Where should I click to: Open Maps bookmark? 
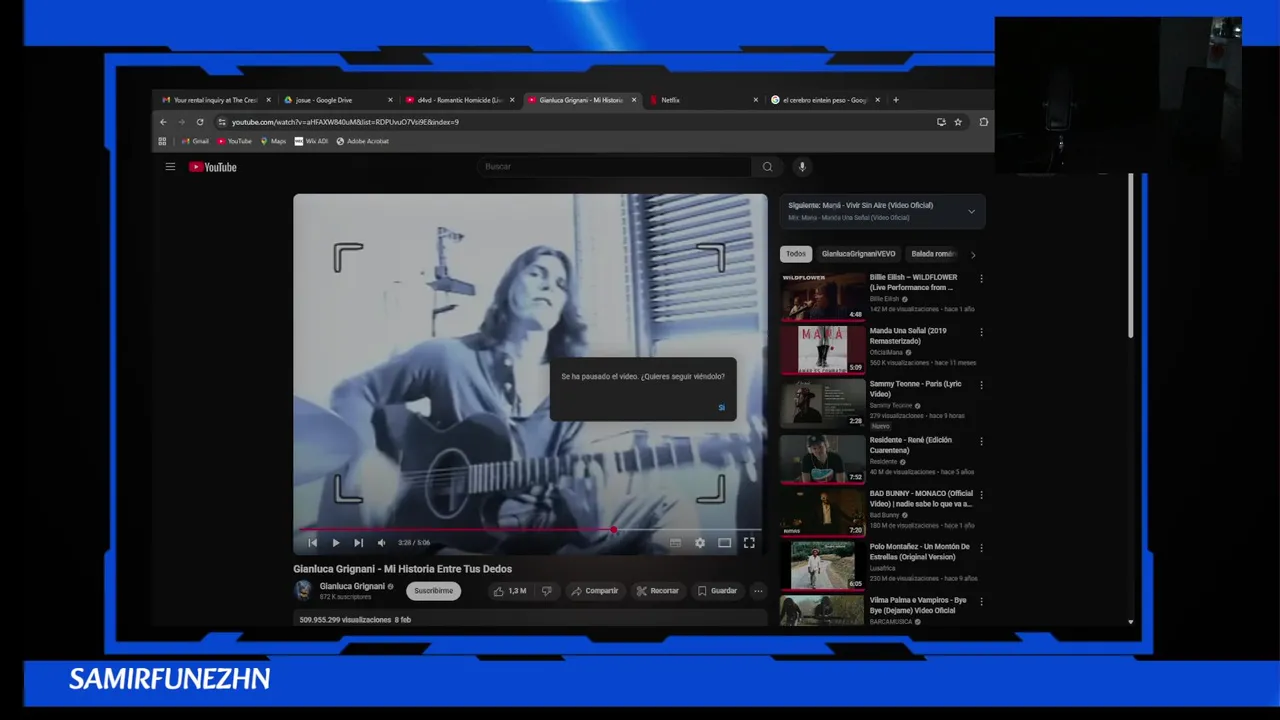(273, 141)
